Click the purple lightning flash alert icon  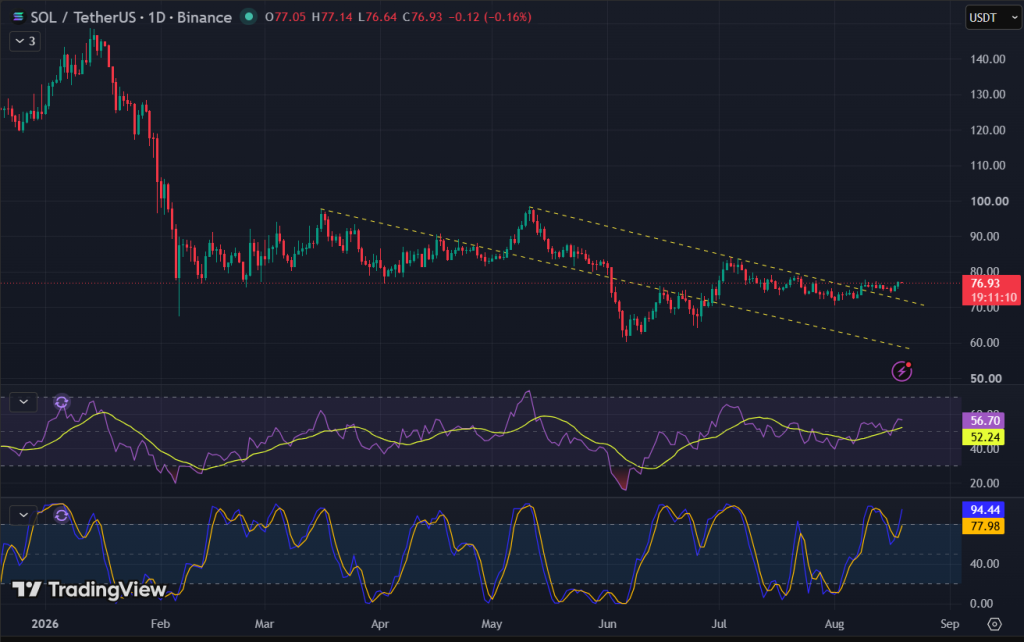pyautogui.click(x=902, y=371)
